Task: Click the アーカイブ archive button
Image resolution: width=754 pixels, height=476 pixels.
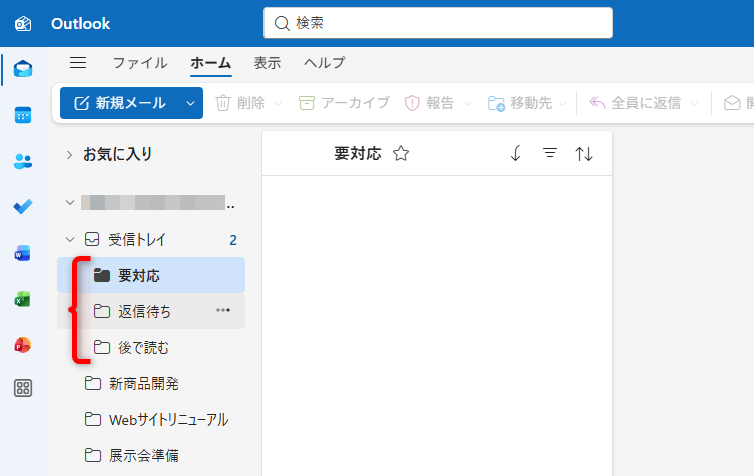Action: coord(344,103)
